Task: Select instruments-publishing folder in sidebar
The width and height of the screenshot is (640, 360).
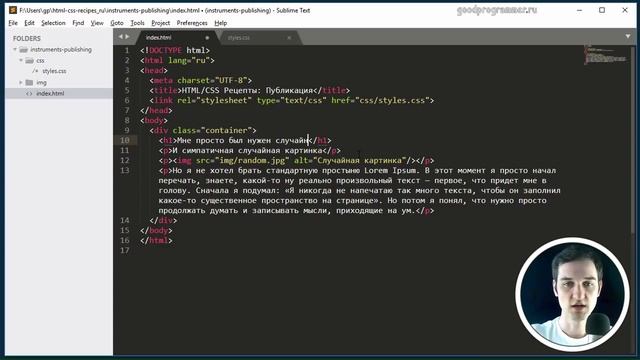Action: click(x=61, y=49)
